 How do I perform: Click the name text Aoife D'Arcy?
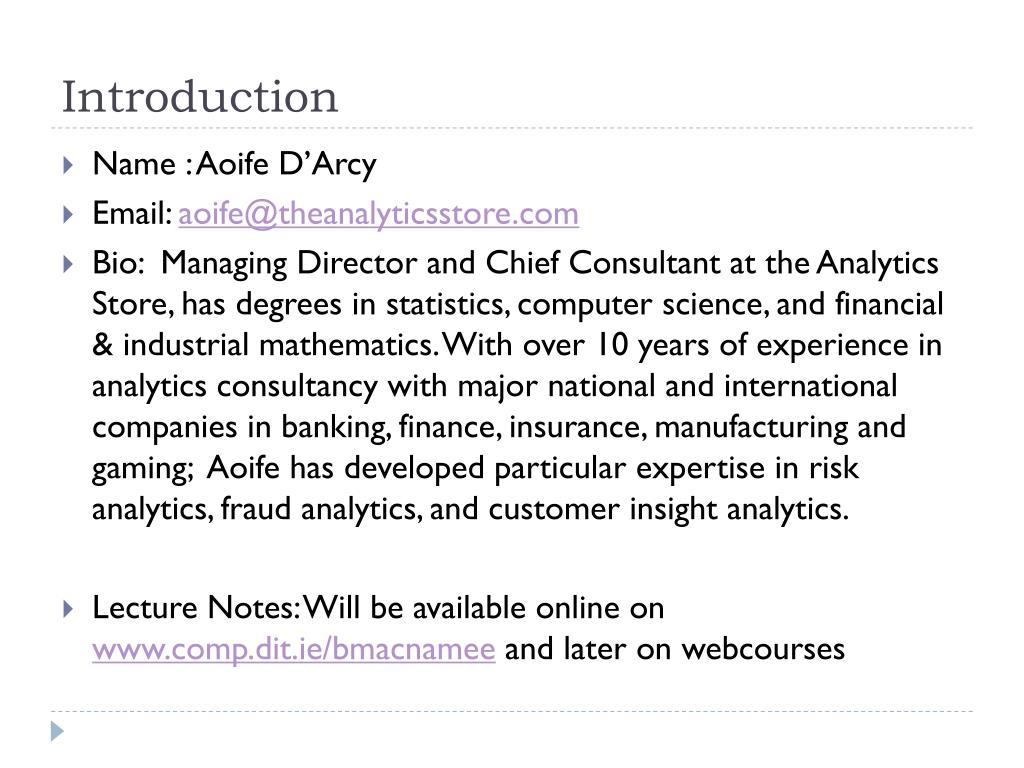coord(286,164)
